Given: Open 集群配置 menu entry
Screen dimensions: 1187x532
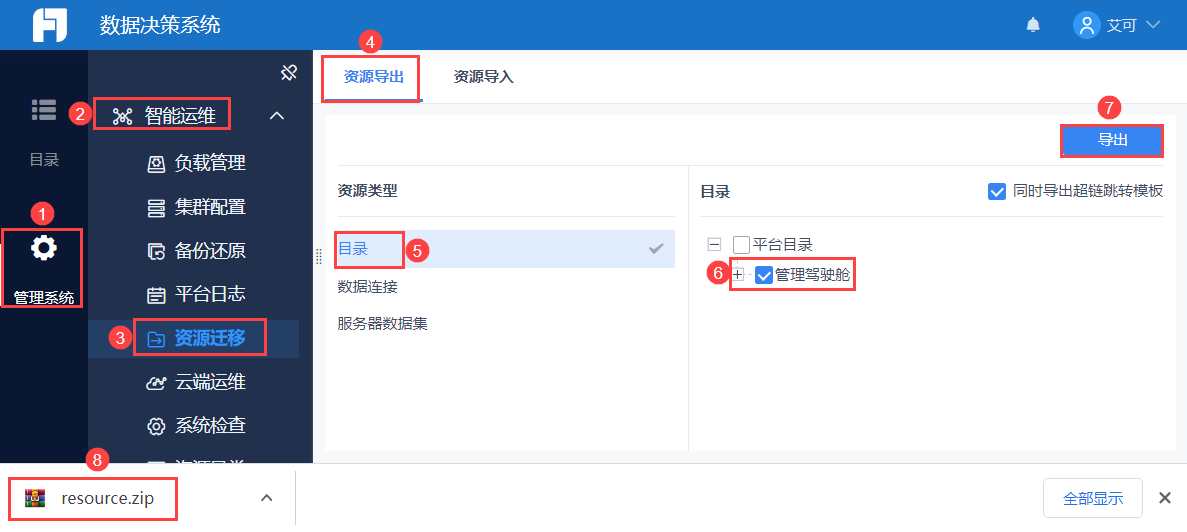Looking at the screenshot, I should coord(209,207).
